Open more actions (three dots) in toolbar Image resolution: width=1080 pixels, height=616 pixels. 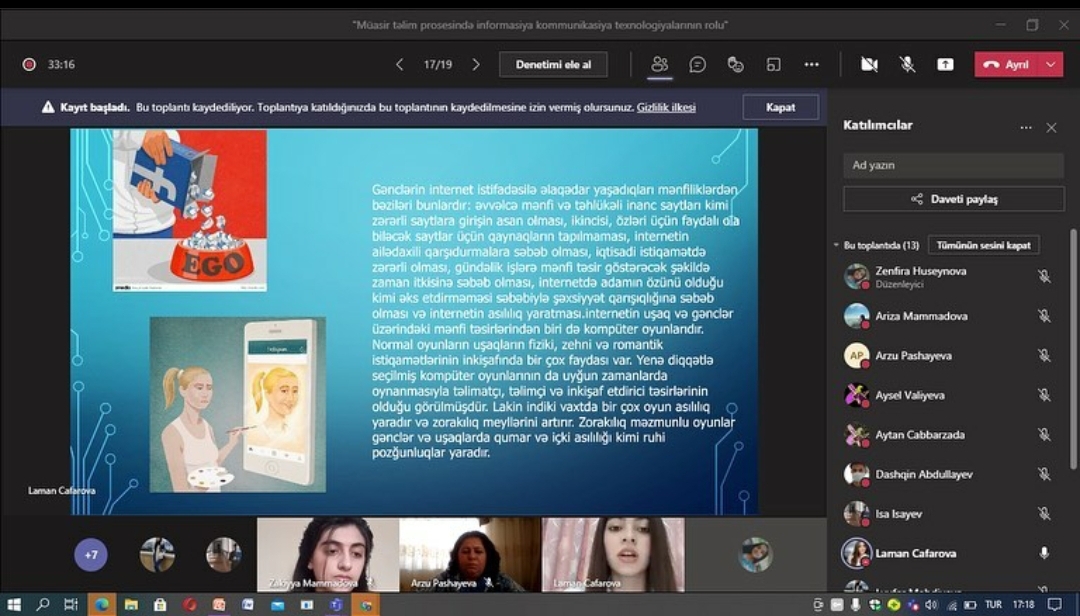coord(811,64)
